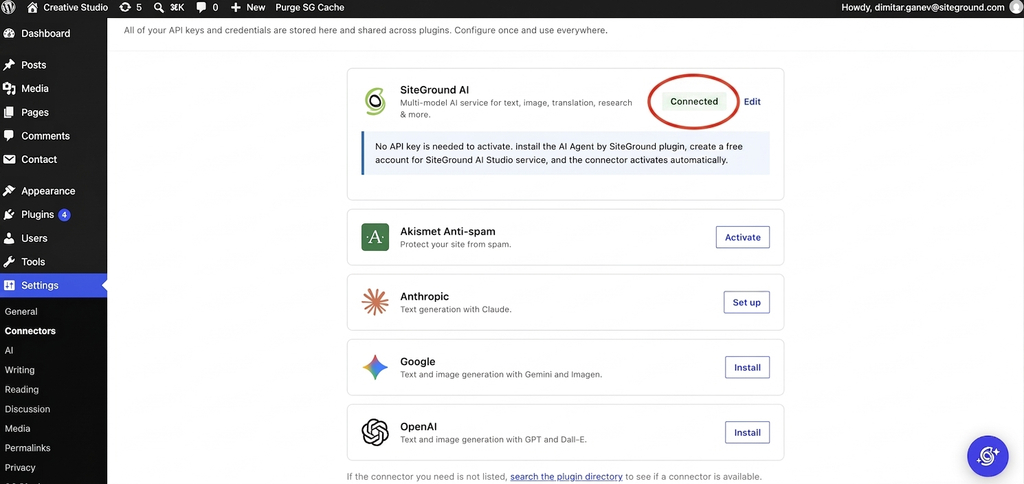Viewport: 1024px width, 484px height.
Task: Set up the Anthropic connector
Action: 746,302
